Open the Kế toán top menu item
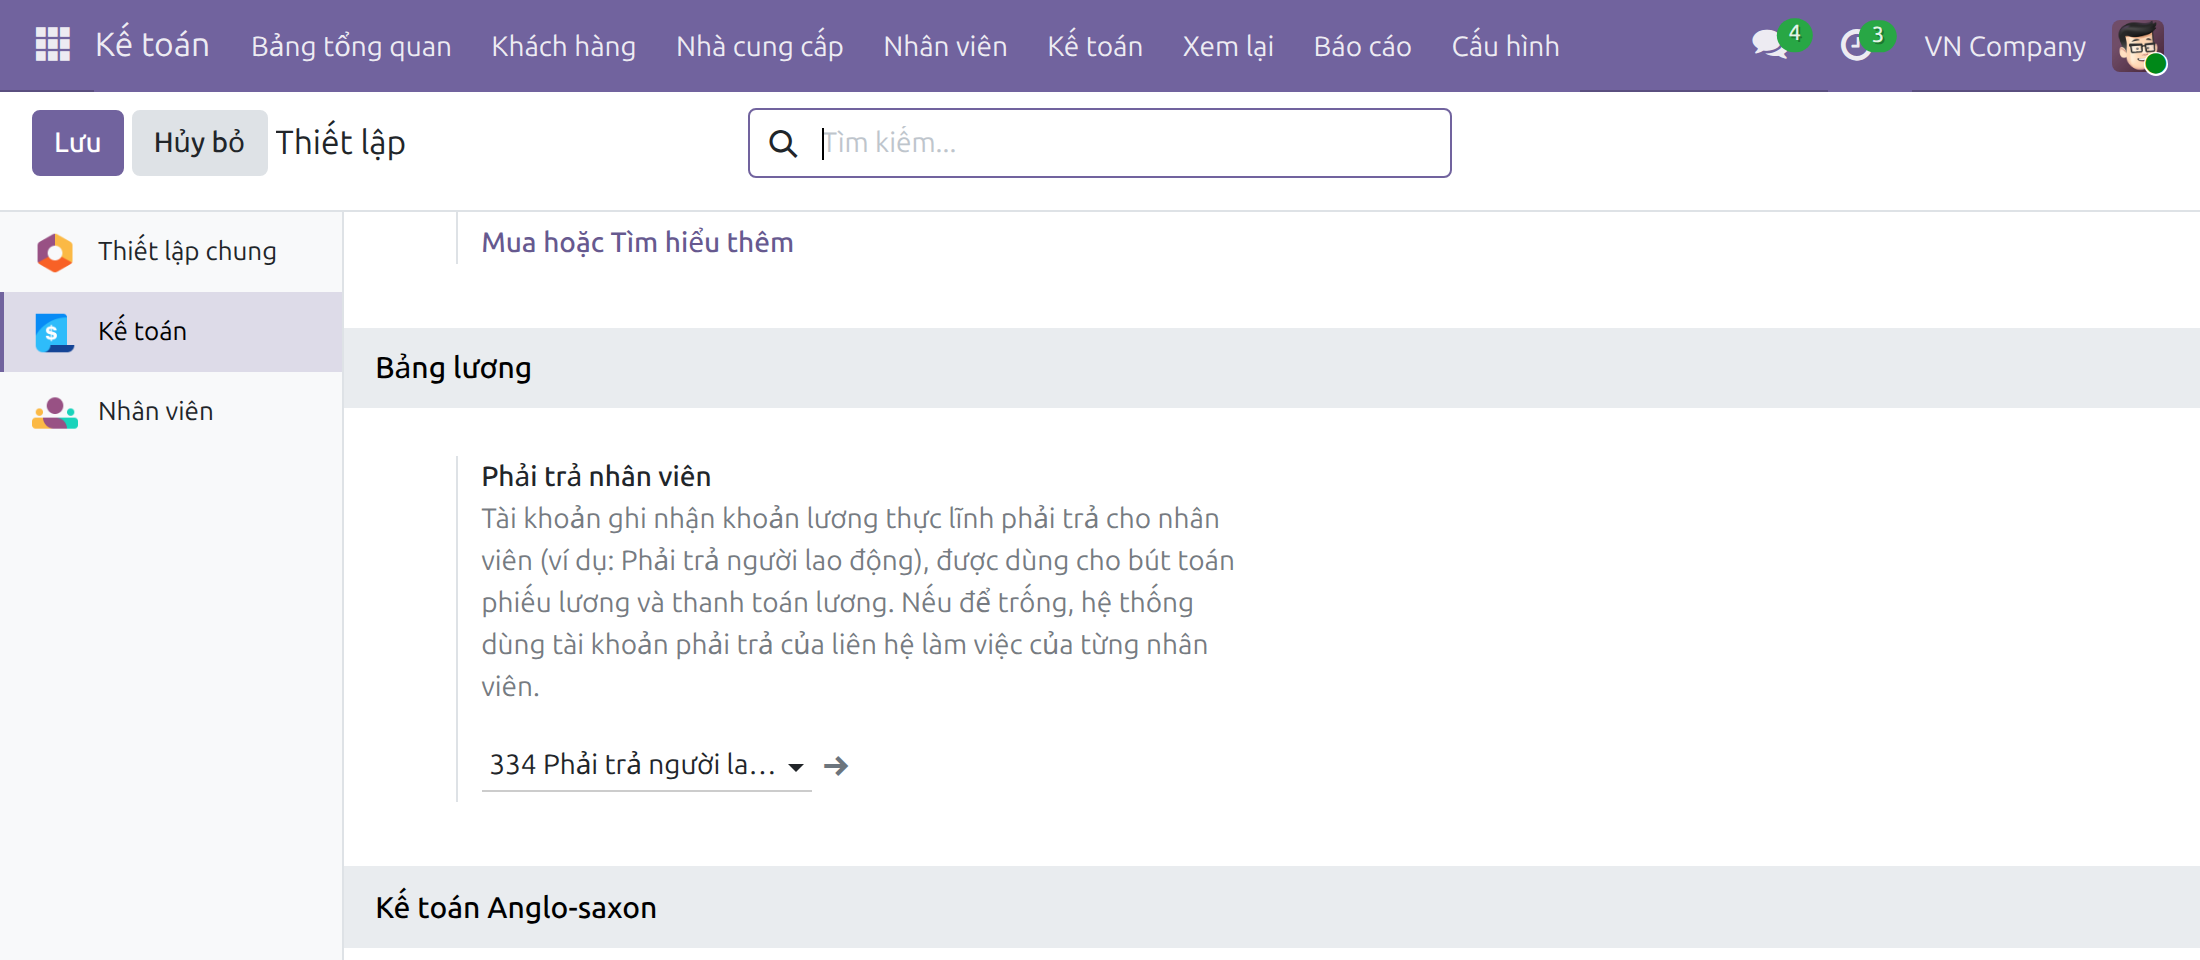This screenshot has height=960, width=2200. [1095, 46]
